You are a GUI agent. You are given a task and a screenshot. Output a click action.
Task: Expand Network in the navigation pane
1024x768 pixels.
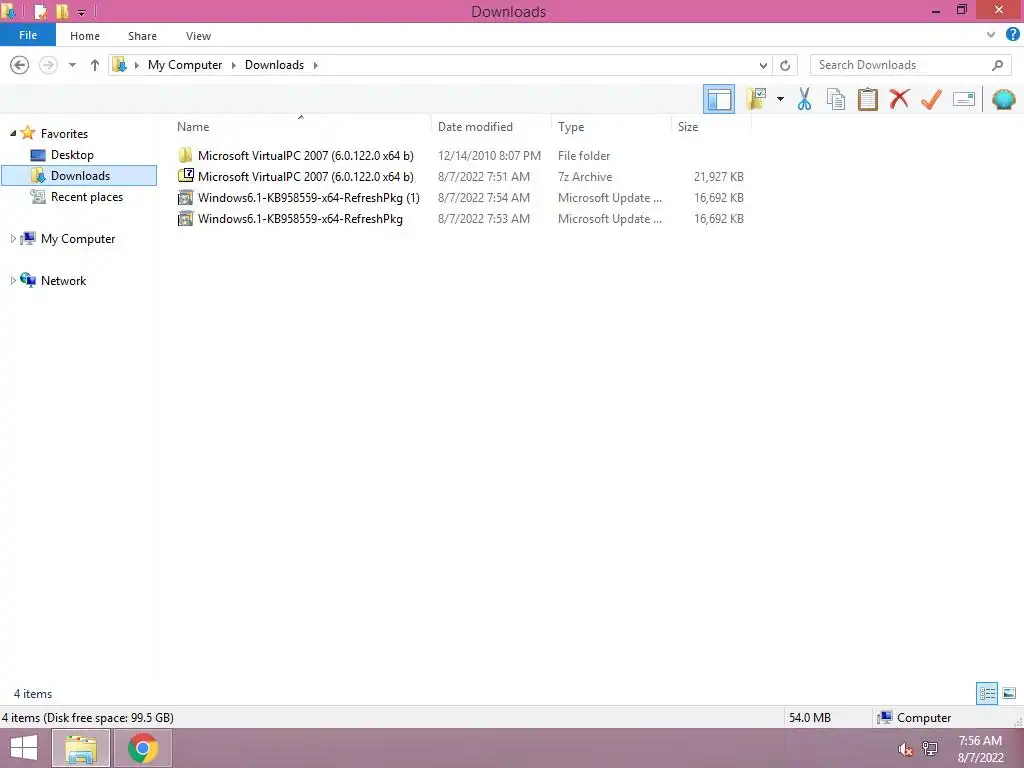[x=13, y=280]
